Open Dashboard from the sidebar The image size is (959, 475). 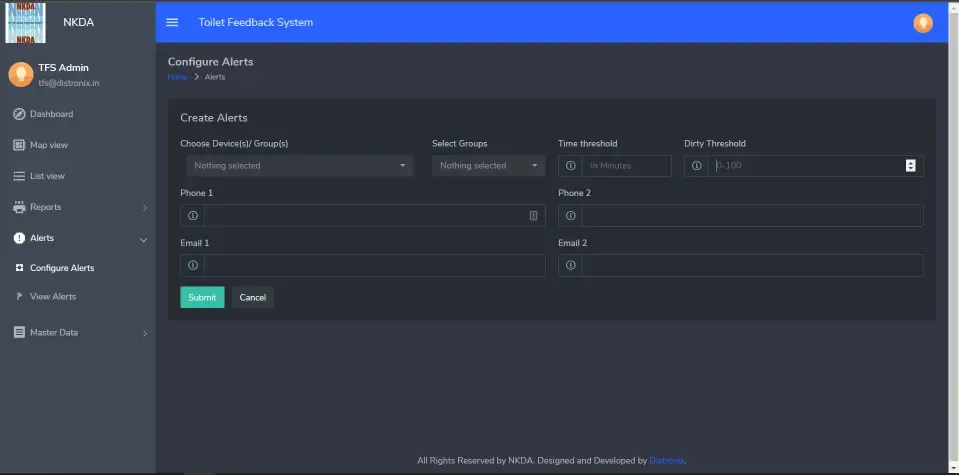click(51, 114)
